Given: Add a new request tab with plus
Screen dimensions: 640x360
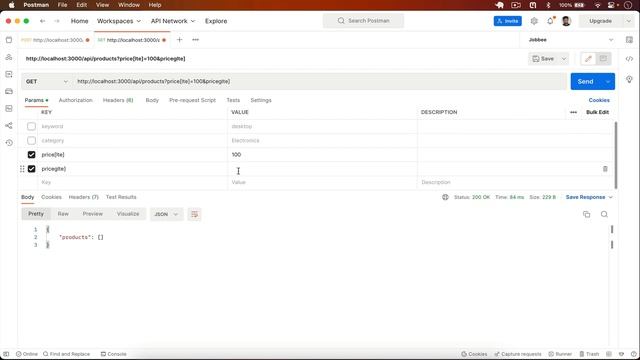Looking at the screenshot, I should (x=179, y=40).
